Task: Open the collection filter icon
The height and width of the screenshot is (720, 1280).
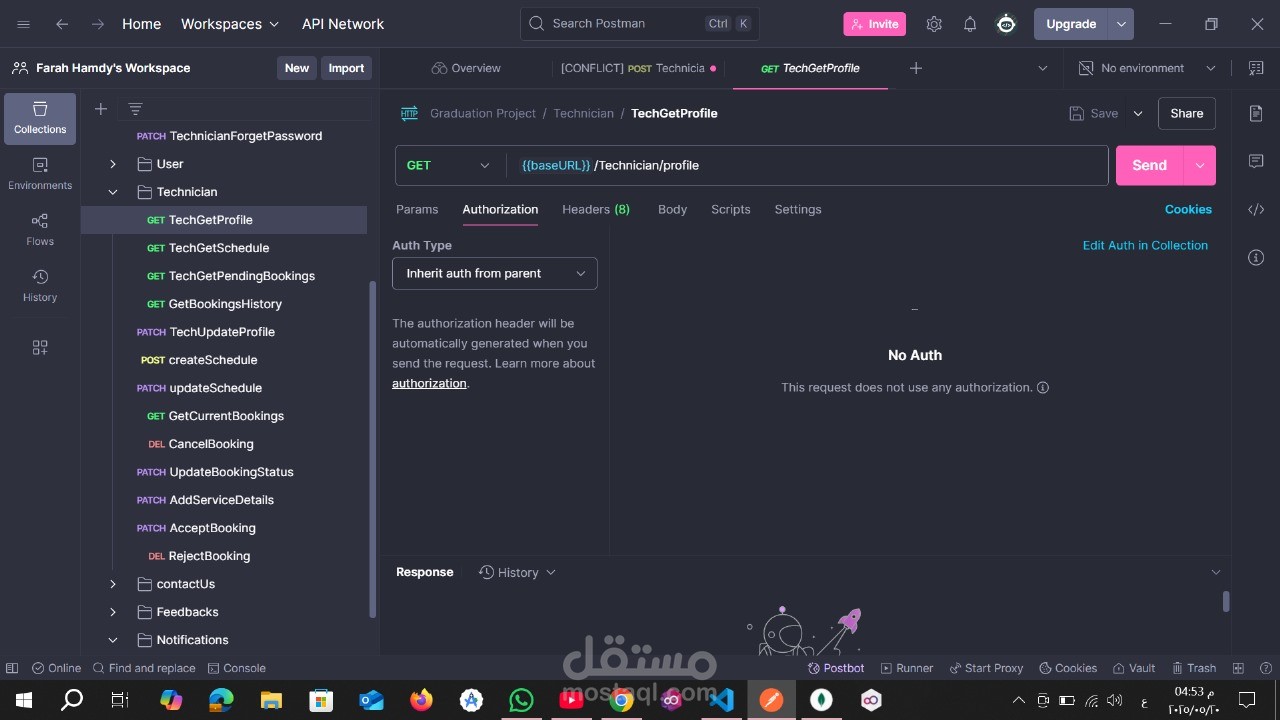Action: [x=136, y=109]
